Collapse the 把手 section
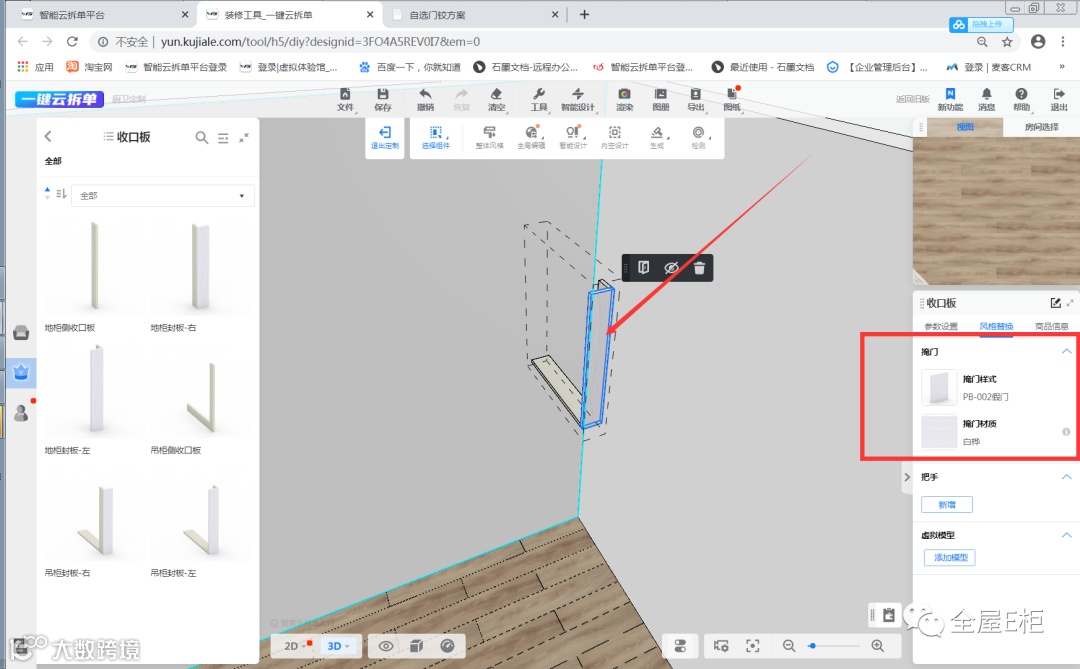1080x669 pixels. [x=1066, y=477]
